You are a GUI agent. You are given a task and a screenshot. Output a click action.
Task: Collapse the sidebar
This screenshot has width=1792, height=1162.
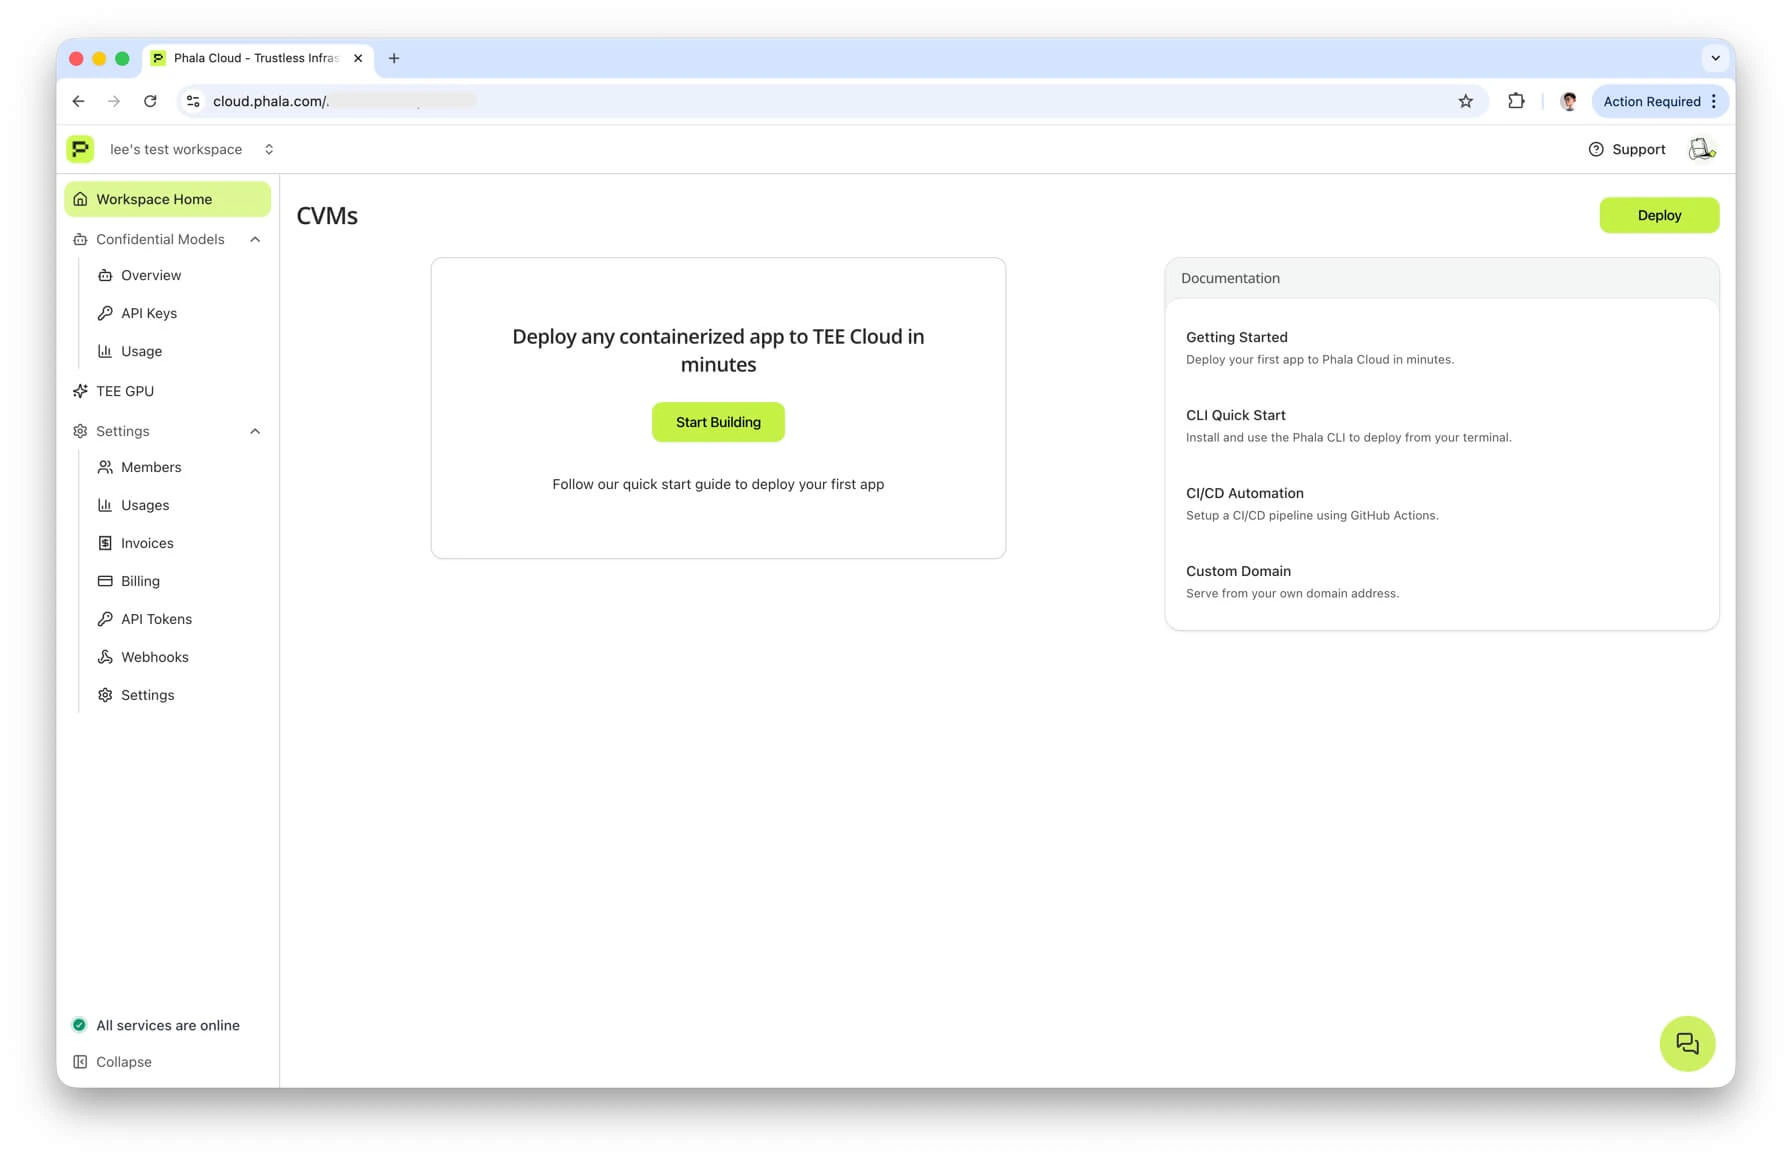click(x=112, y=1061)
